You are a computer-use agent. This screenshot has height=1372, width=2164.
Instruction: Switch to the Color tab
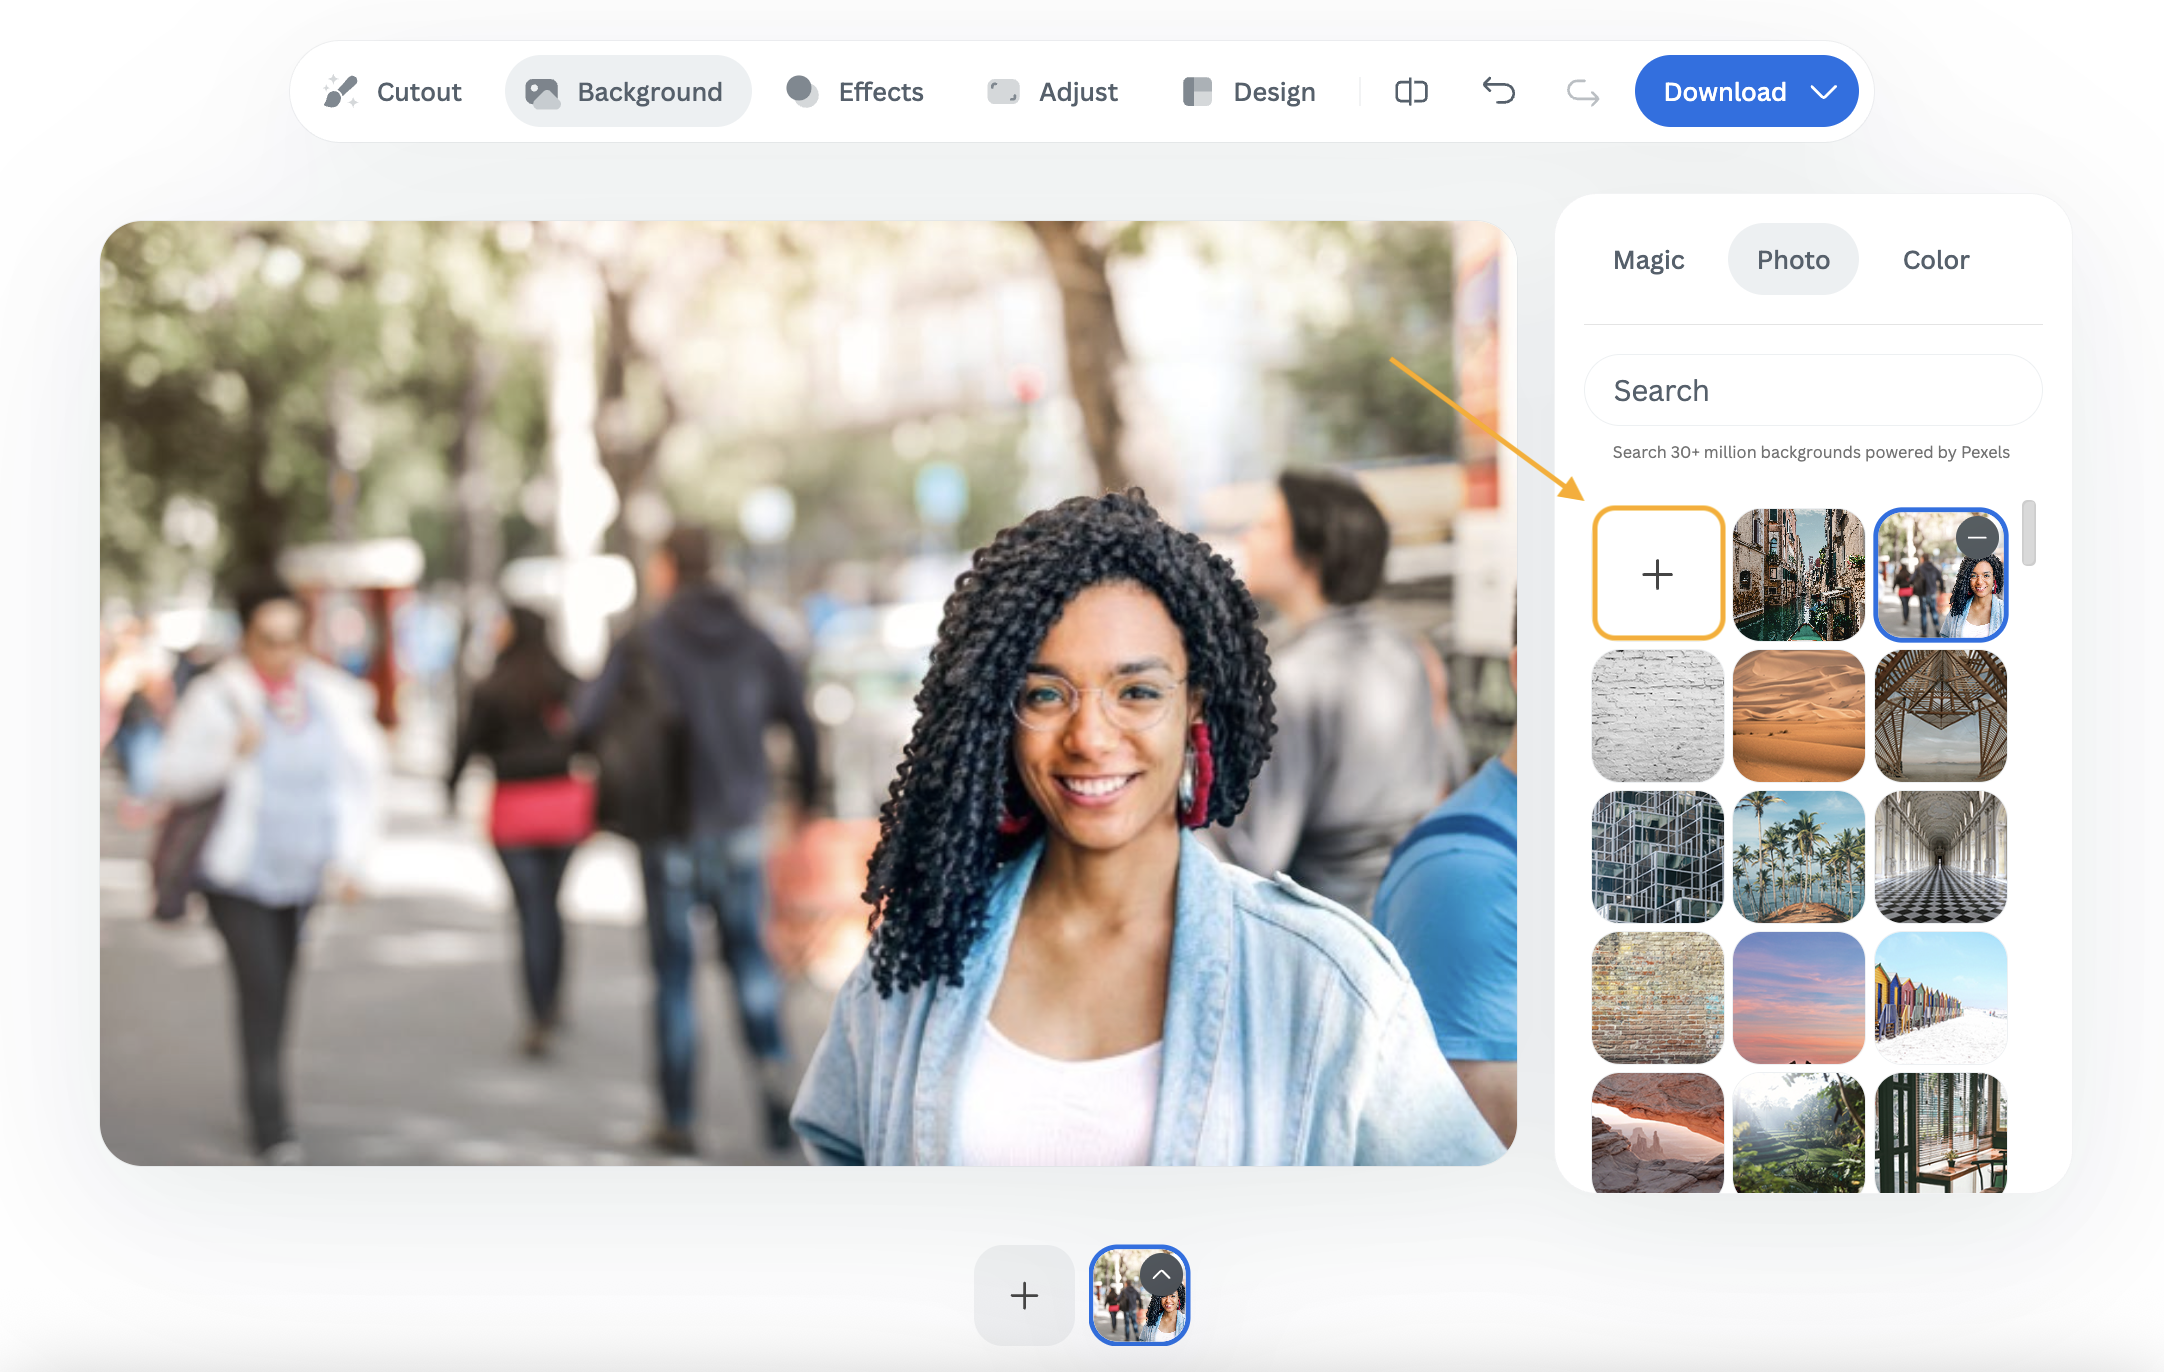(x=1935, y=260)
